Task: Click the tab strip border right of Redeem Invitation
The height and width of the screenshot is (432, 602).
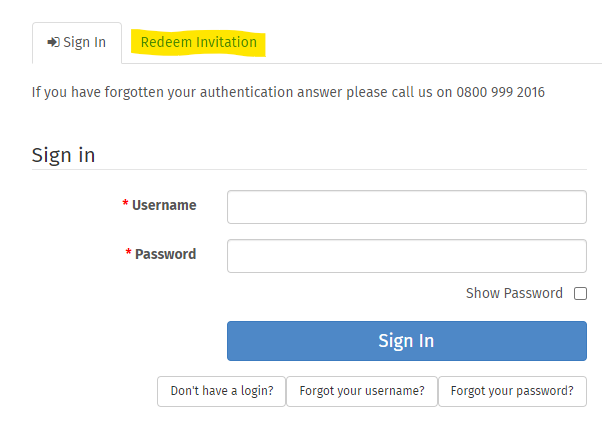Action: (x=434, y=63)
